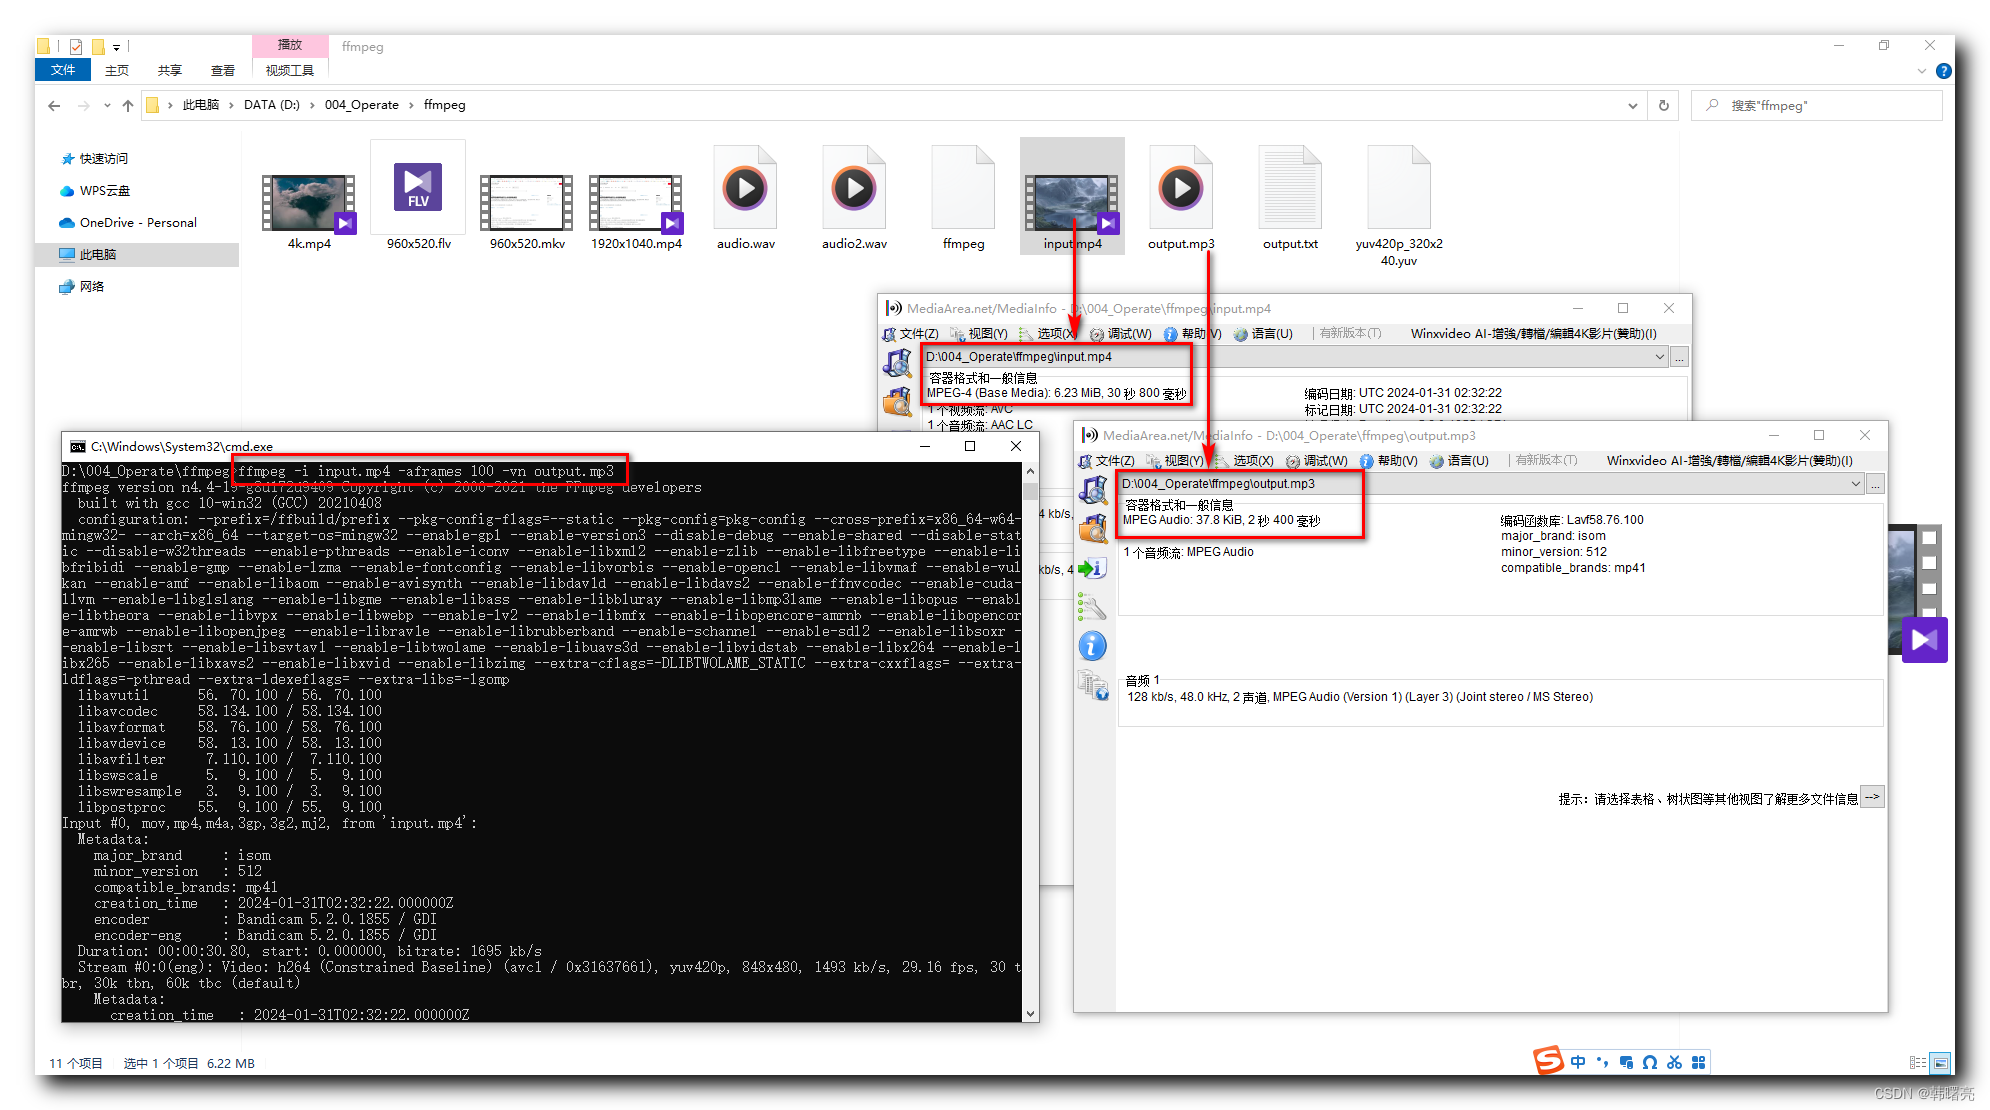Click 004_Operate breadcrumb segment

362,105
